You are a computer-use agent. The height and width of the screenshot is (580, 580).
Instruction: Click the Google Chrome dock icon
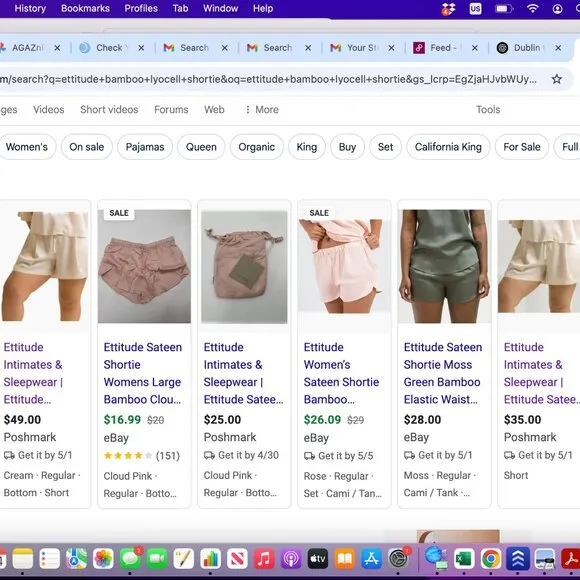click(491, 558)
